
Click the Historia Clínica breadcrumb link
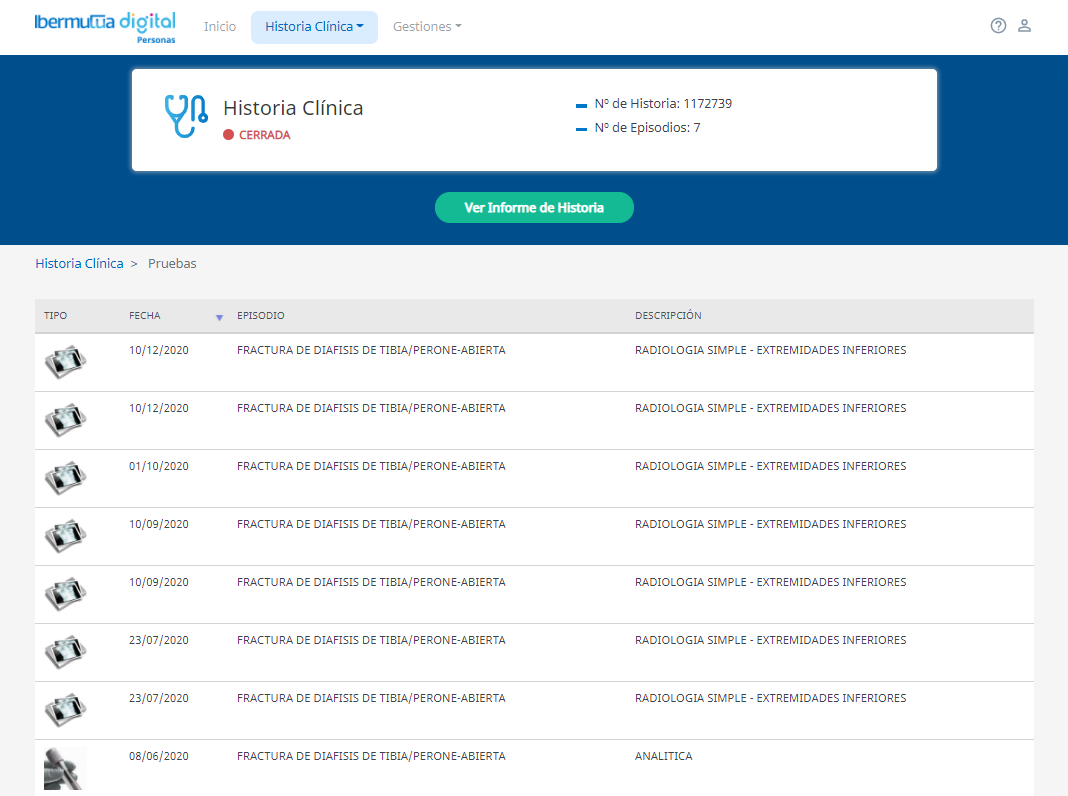click(x=79, y=264)
